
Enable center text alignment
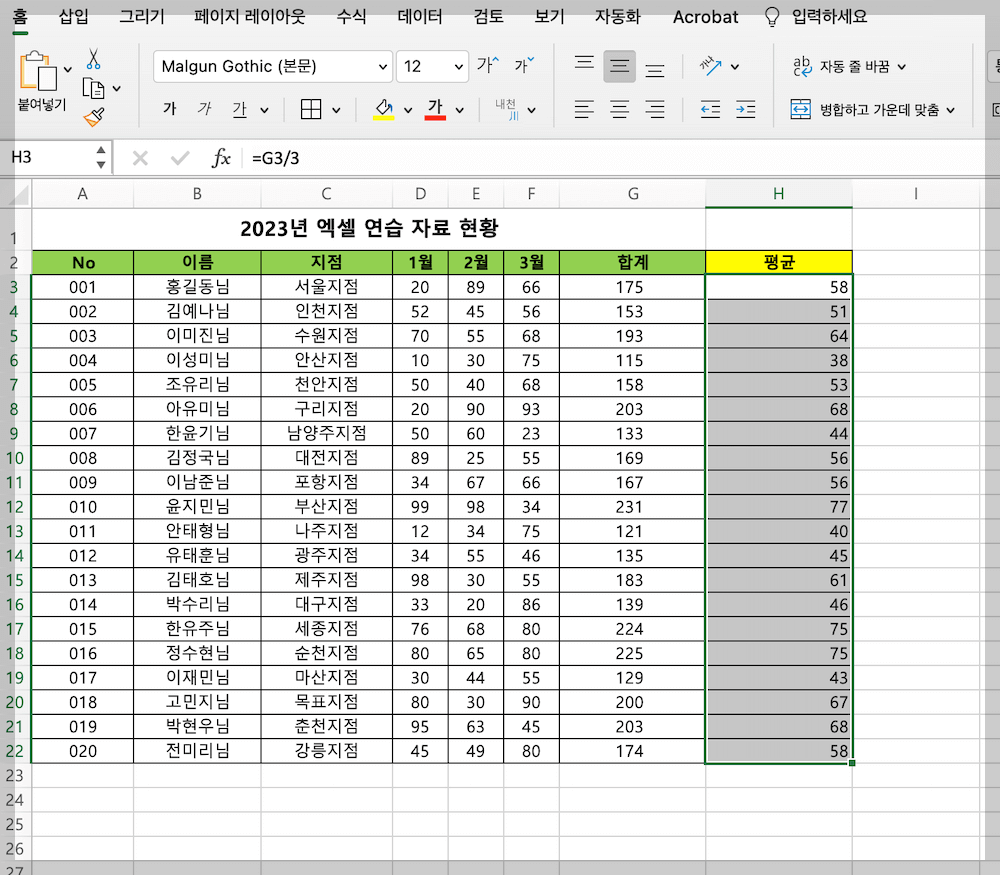point(619,108)
